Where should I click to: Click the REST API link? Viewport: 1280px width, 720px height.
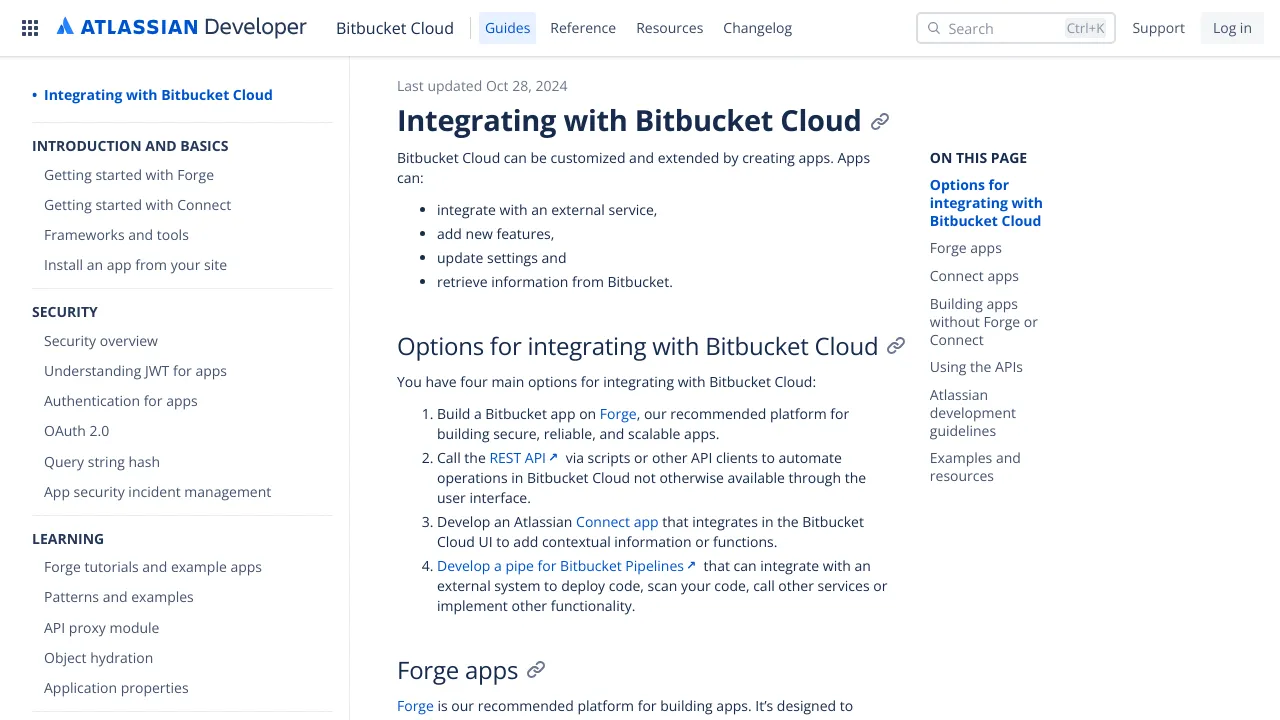pos(517,458)
